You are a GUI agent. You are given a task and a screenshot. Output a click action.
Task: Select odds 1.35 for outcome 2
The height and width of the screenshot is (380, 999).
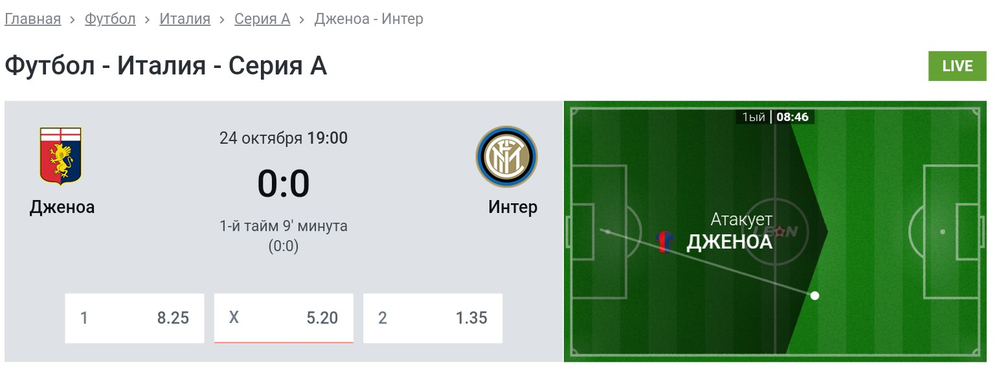point(433,318)
